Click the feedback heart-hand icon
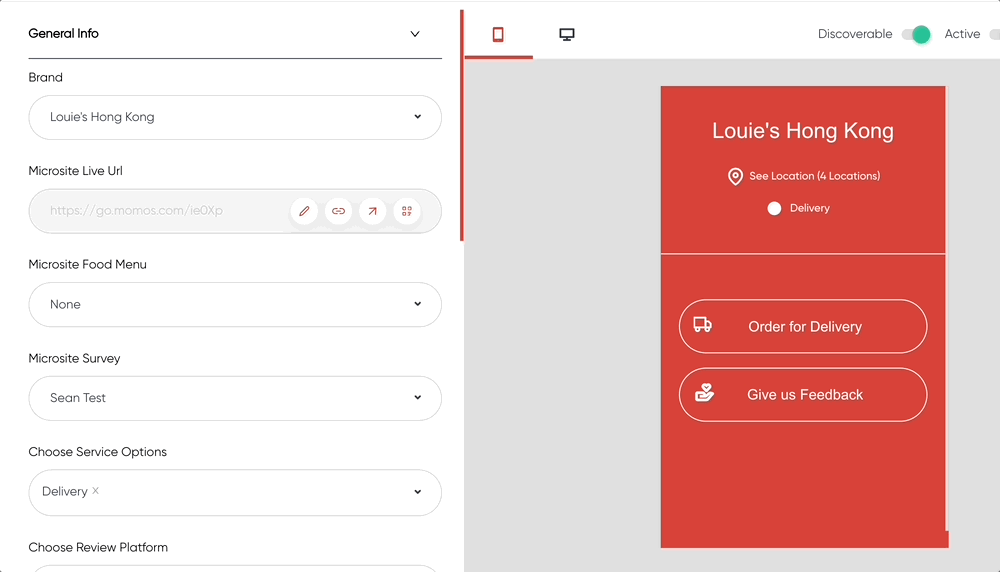 (x=705, y=393)
